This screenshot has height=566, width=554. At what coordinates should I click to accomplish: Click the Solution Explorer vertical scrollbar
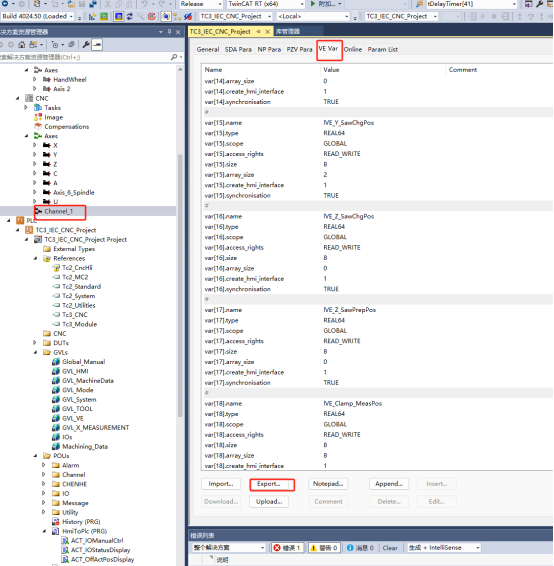(180, 285)
